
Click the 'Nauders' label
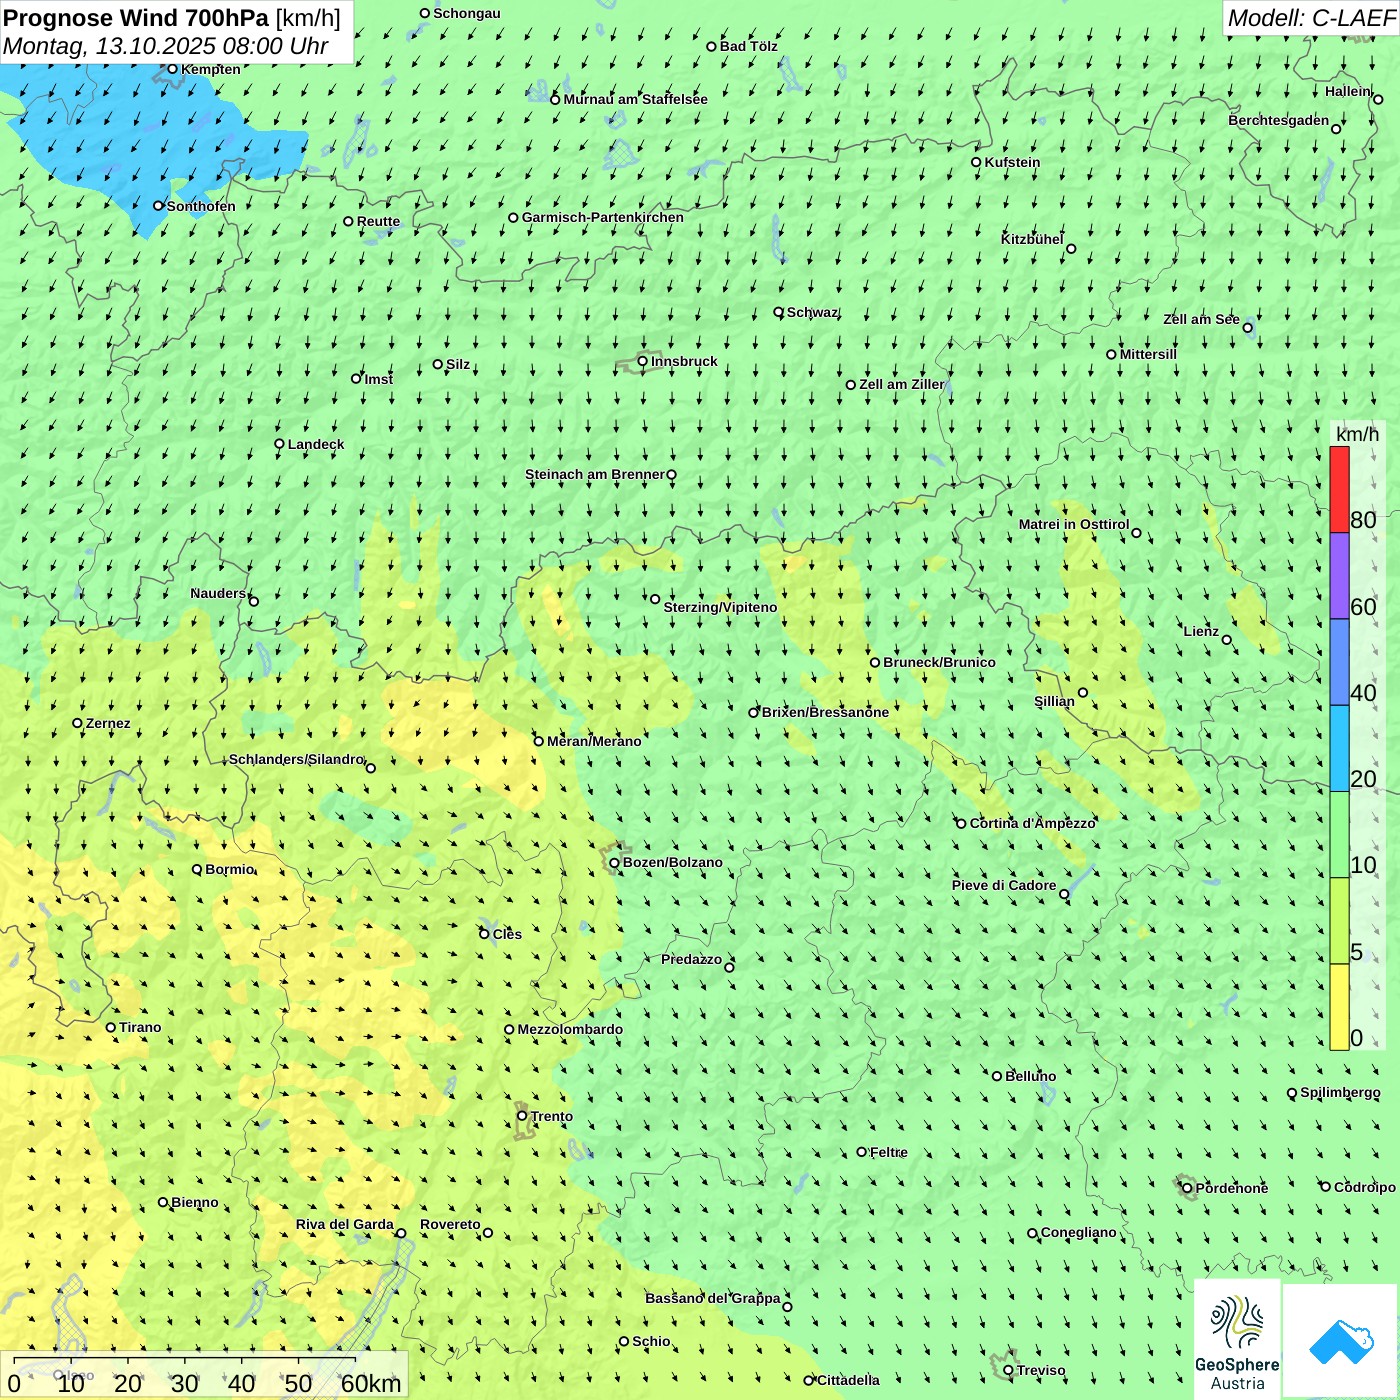218,593
